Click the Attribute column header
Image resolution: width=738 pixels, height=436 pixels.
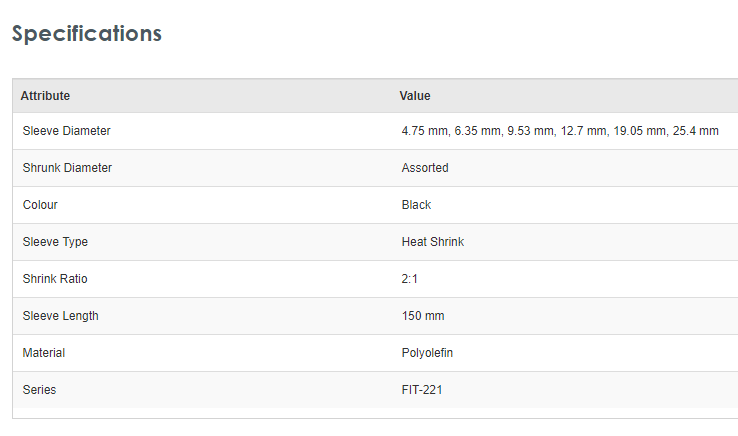(45, 96)
